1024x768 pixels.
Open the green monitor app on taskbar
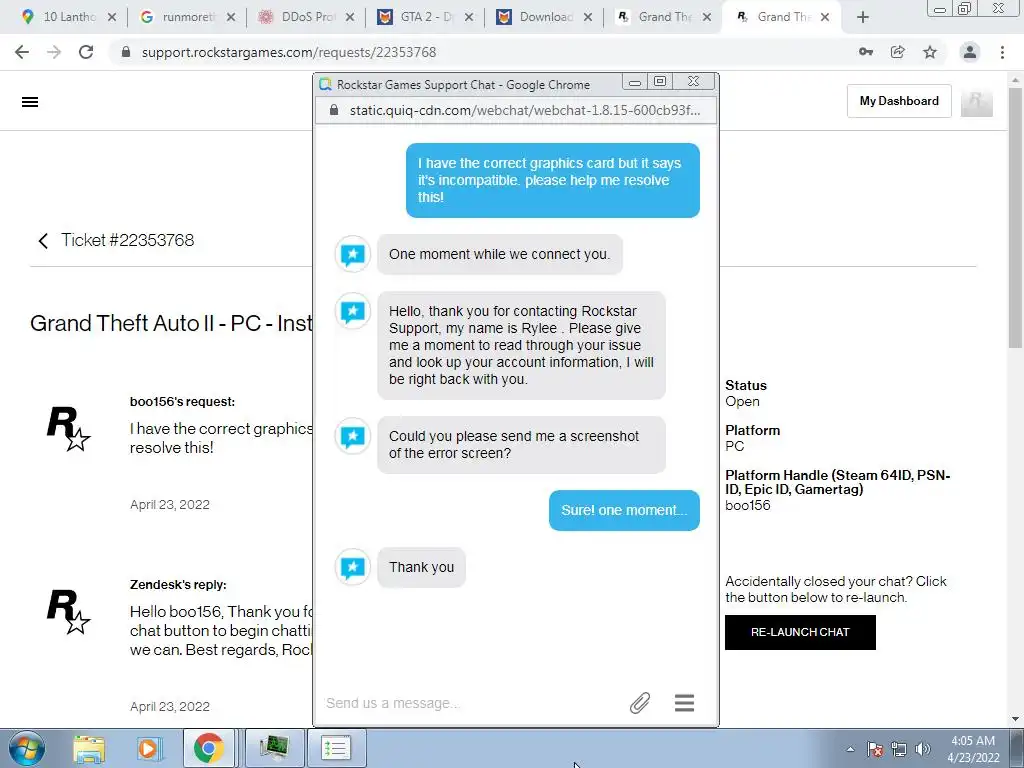(x=274, y=748)
